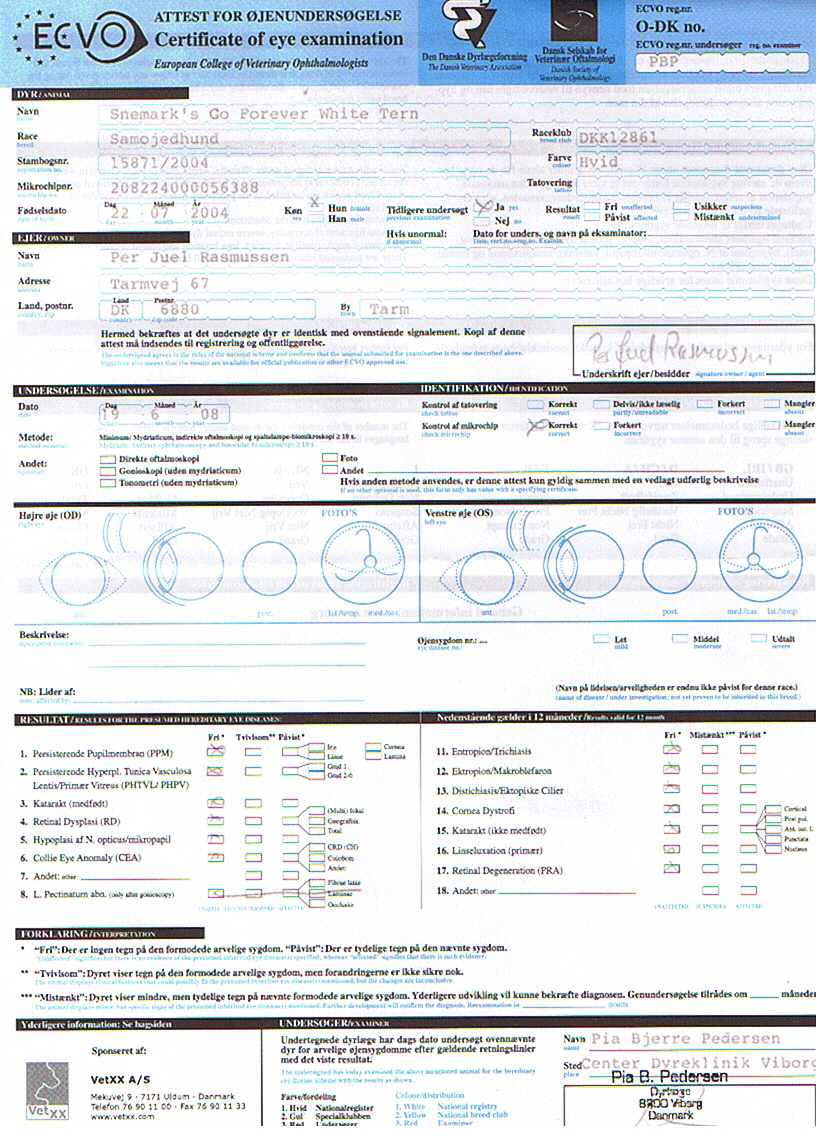Tick the Han (male) checkbox
This screenshot has height=1139, width=820.
click(314, 219)
